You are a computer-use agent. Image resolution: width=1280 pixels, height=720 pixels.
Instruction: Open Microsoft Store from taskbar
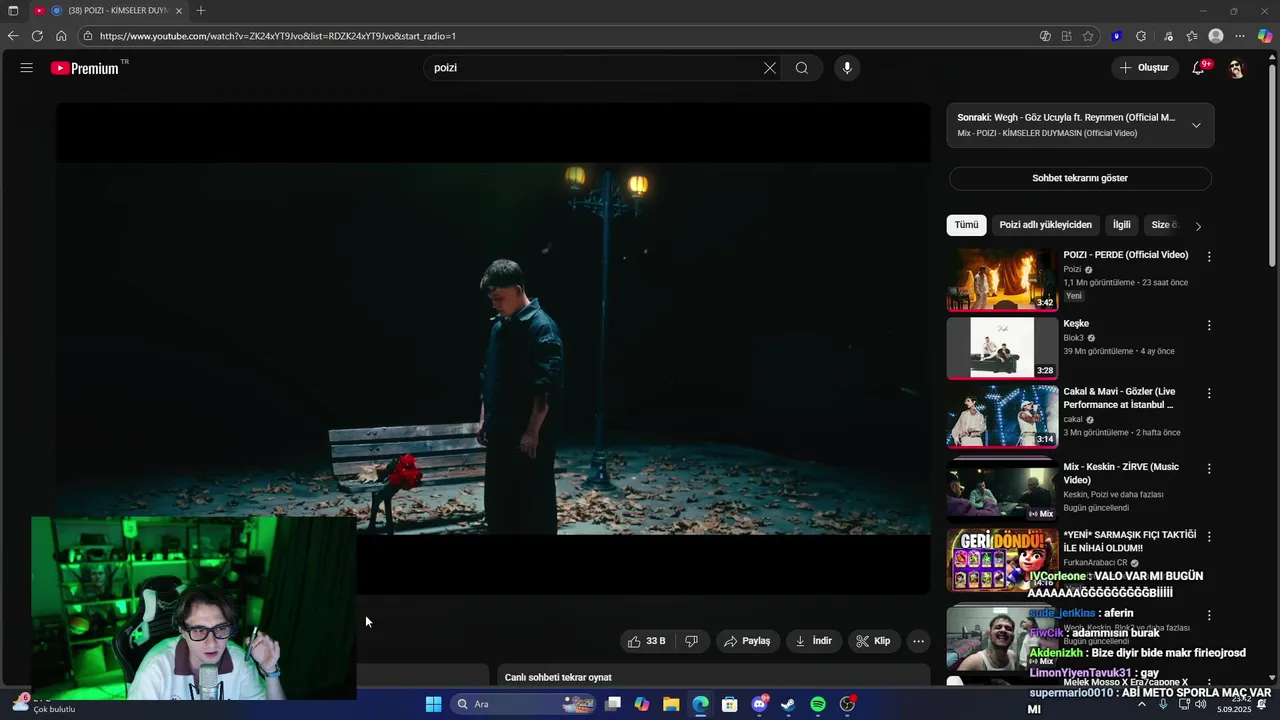coord(730,704)
